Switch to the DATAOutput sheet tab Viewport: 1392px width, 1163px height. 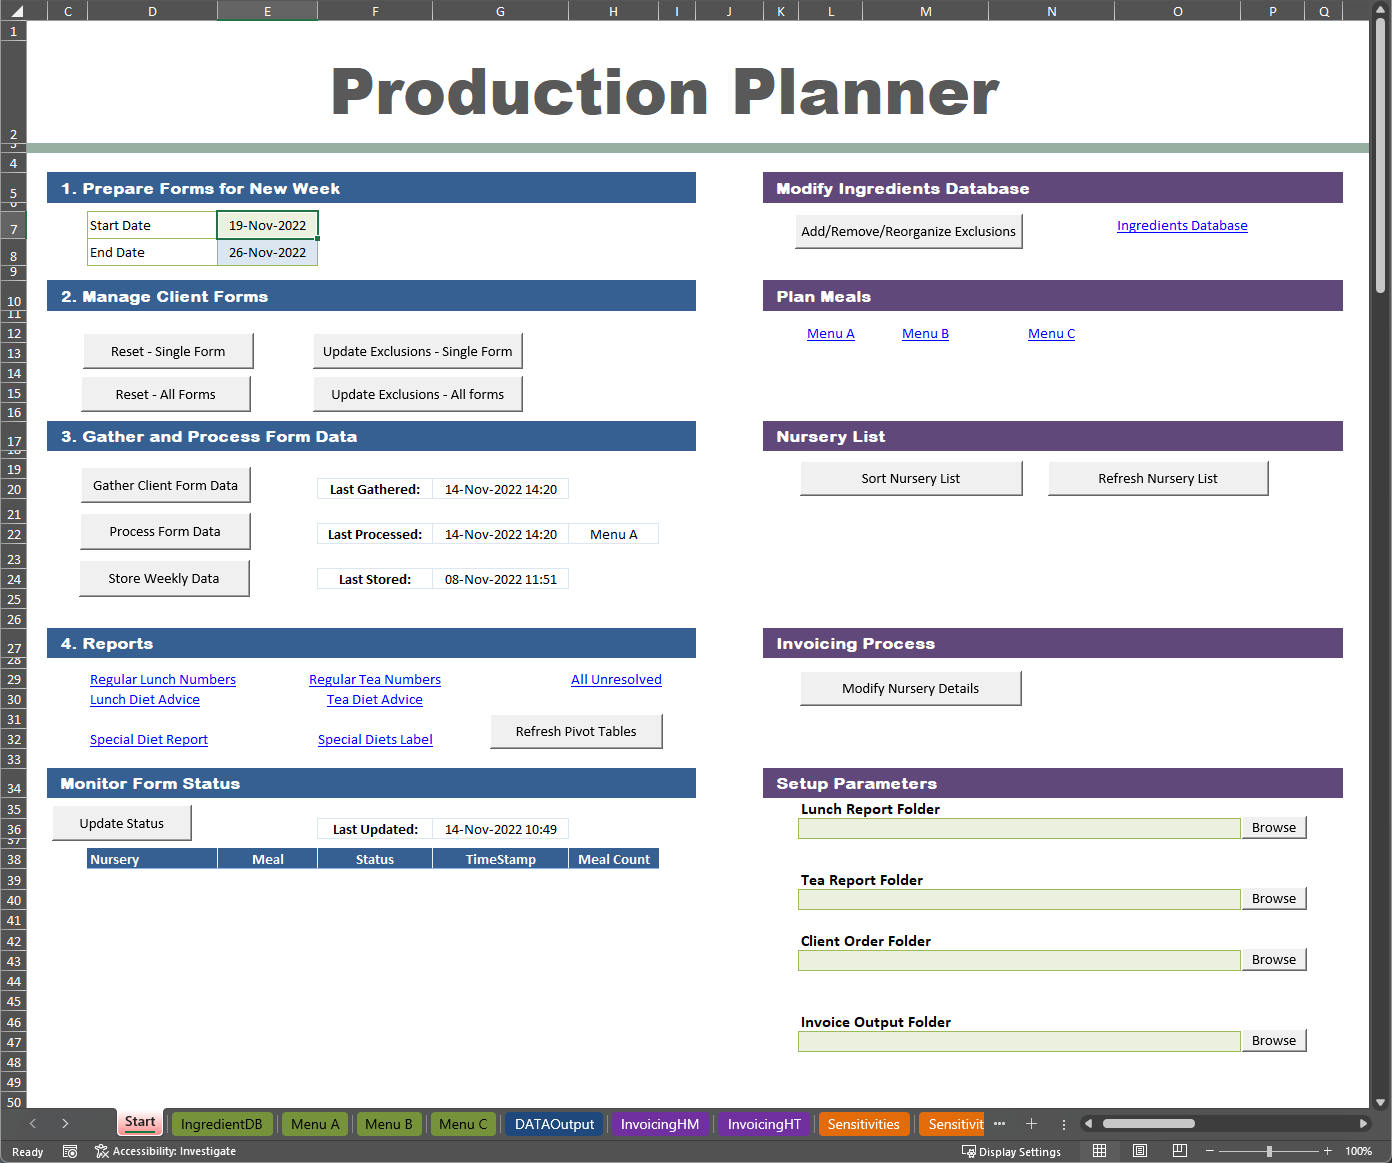coord(553,1123)
